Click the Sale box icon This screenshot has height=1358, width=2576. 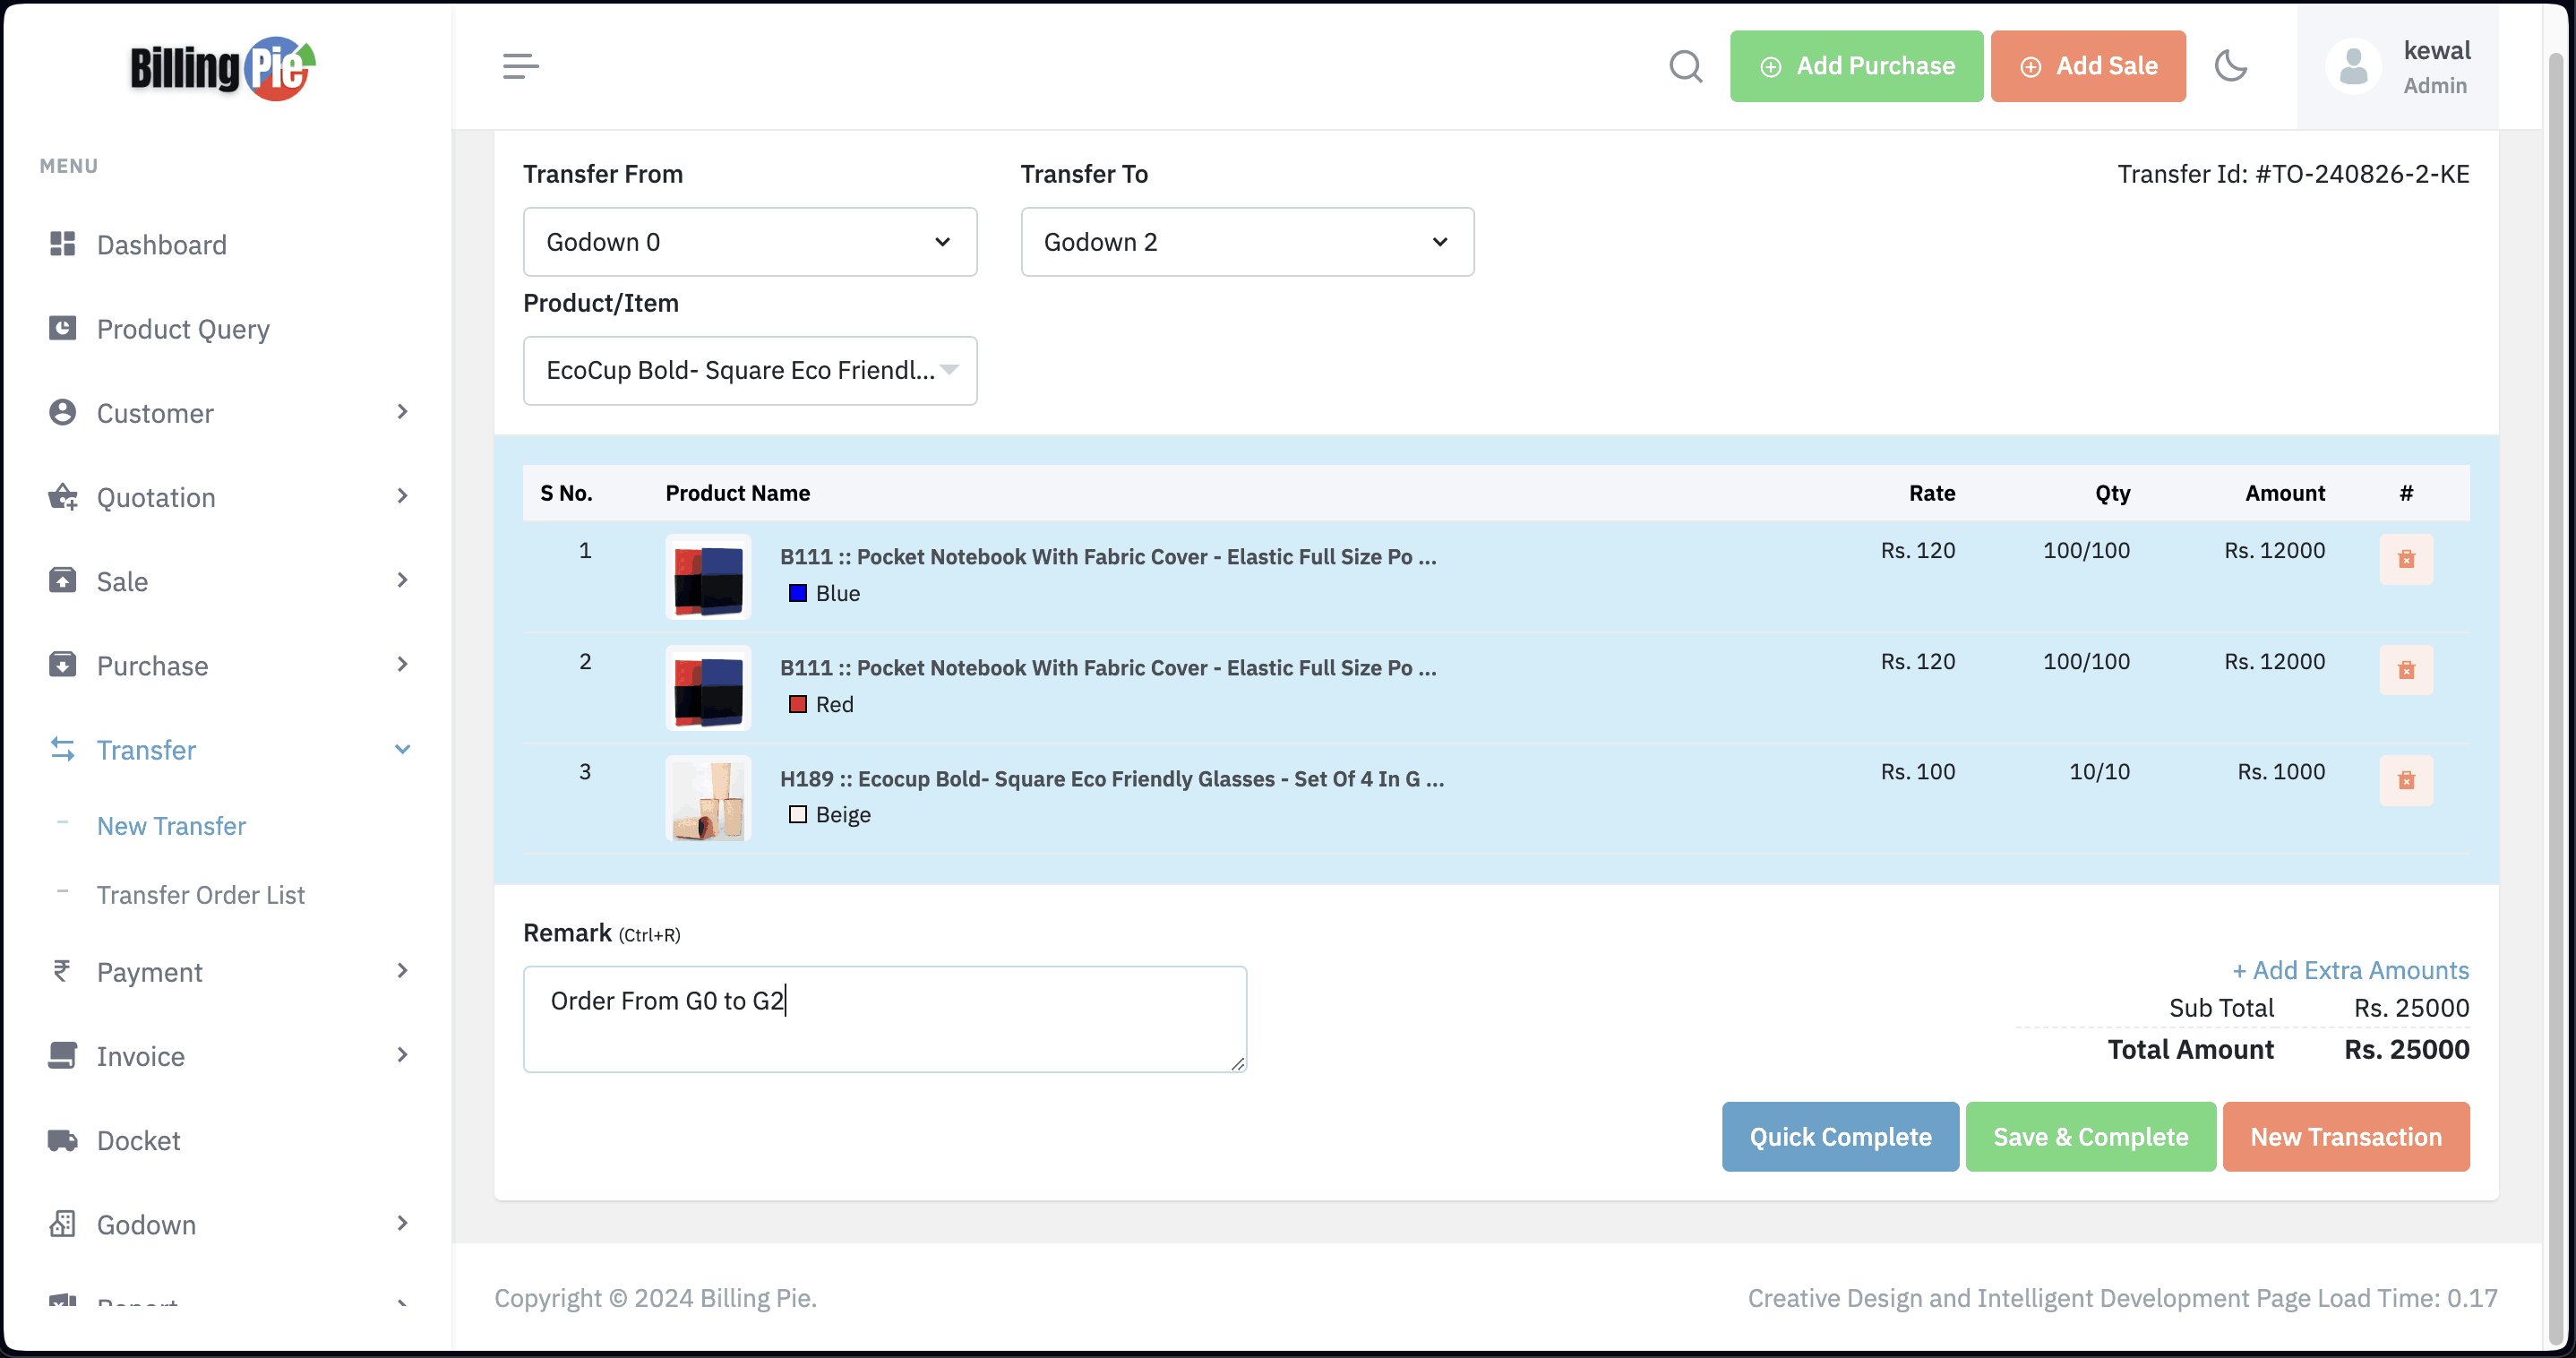click(x=62, y=580)
